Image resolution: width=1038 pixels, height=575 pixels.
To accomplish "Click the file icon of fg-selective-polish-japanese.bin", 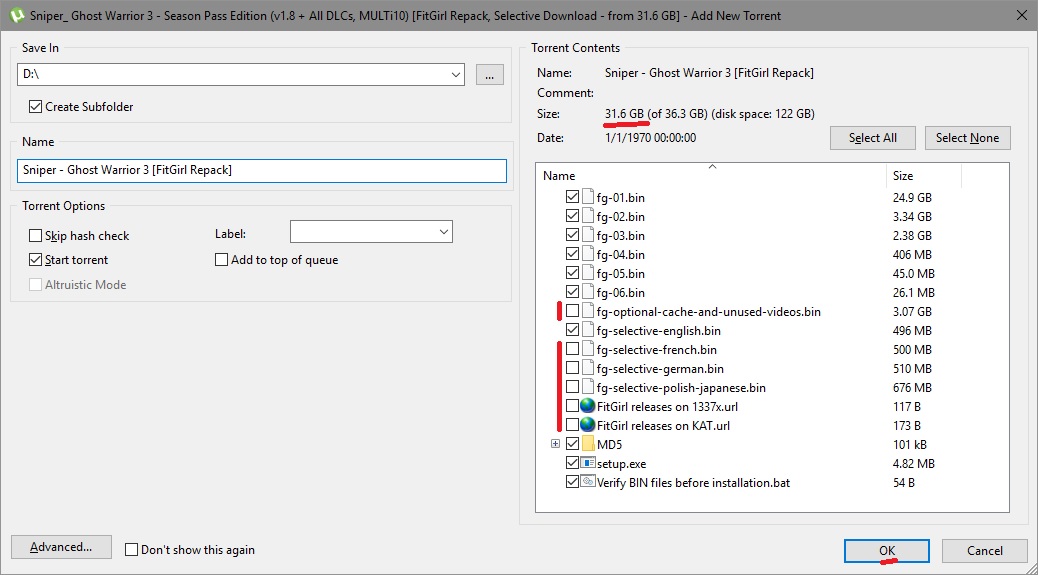I will coord(588,388).
